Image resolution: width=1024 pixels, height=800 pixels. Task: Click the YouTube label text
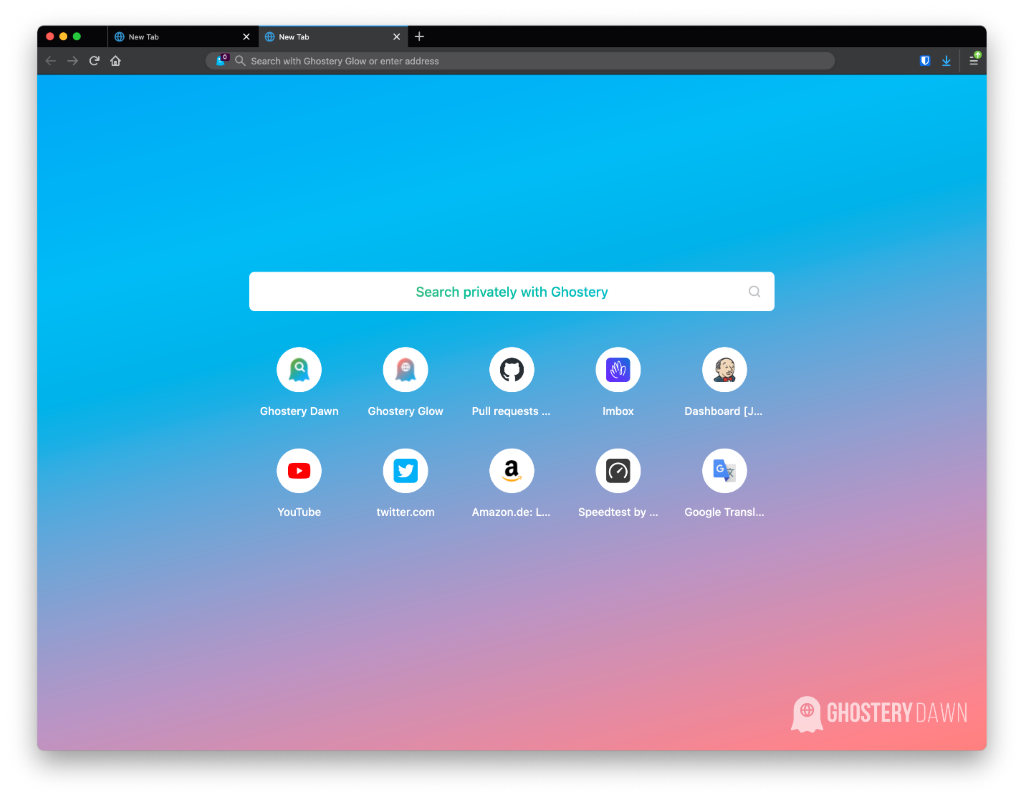pyautogui.click(x=299, y=512)
